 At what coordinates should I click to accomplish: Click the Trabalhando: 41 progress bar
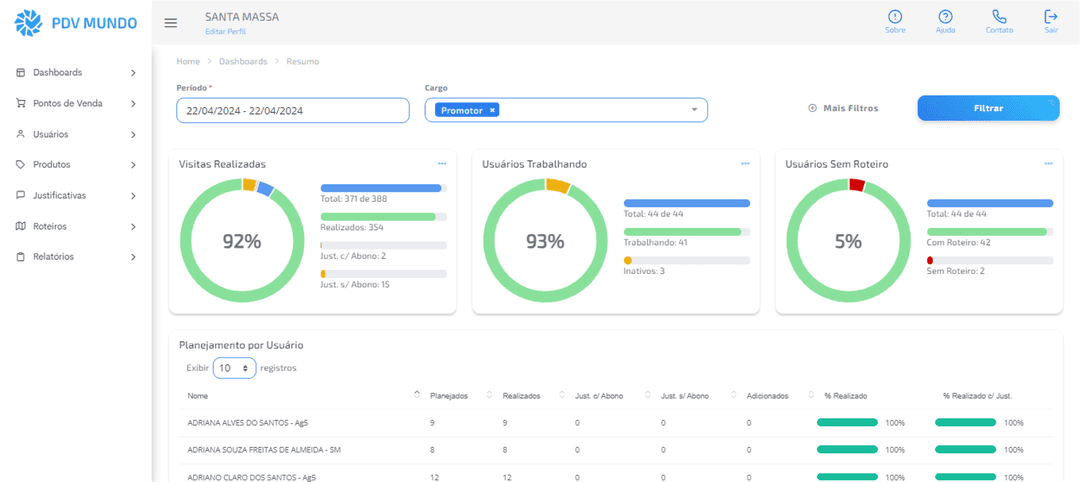[x=687, y=232]
